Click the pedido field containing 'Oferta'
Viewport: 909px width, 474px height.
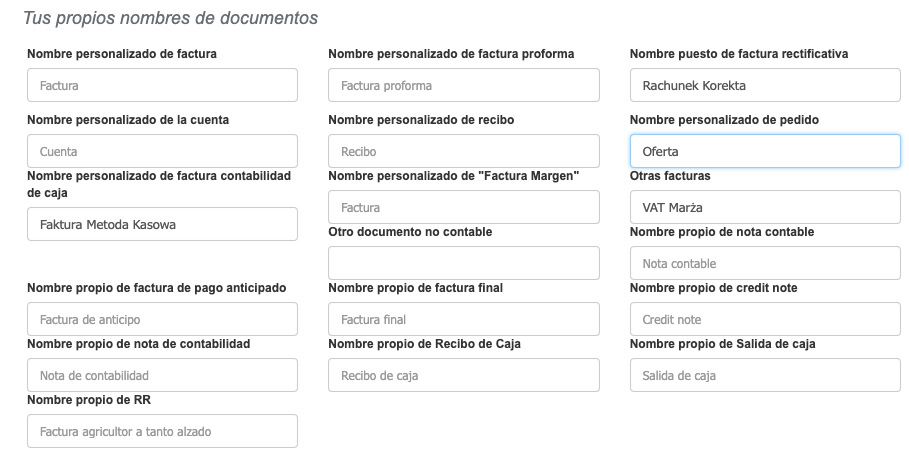coord(765,151)
